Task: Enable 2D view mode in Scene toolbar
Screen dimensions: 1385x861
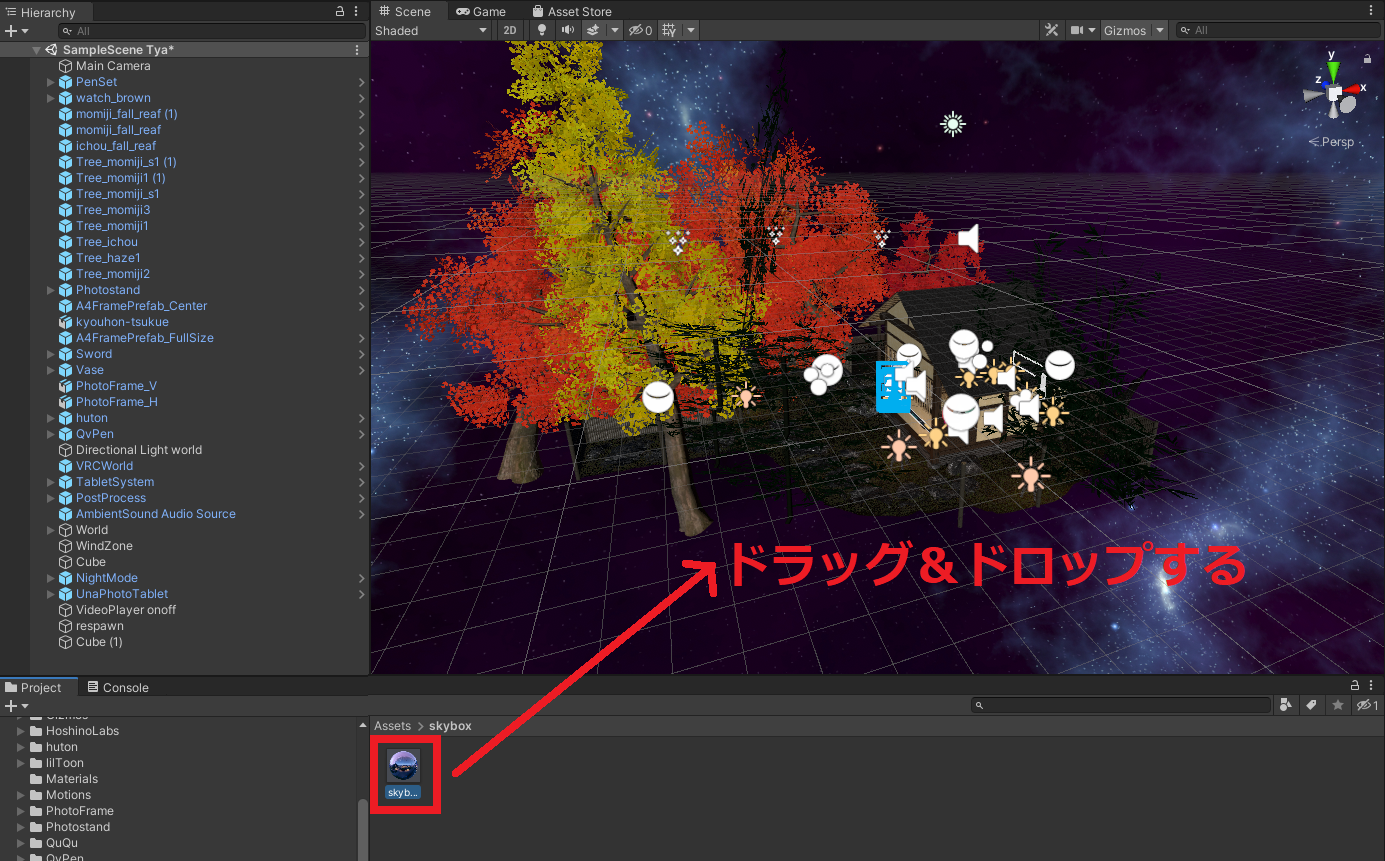Action: click(510, 30)
